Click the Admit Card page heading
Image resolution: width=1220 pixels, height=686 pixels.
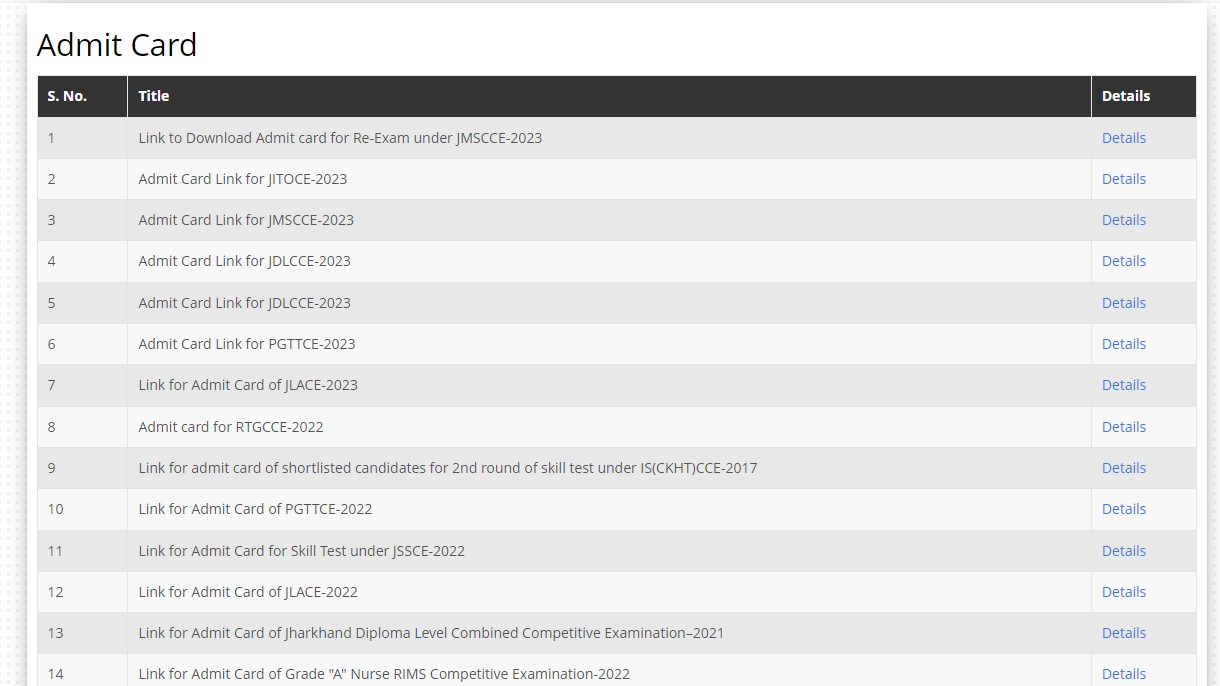point(117,45)
